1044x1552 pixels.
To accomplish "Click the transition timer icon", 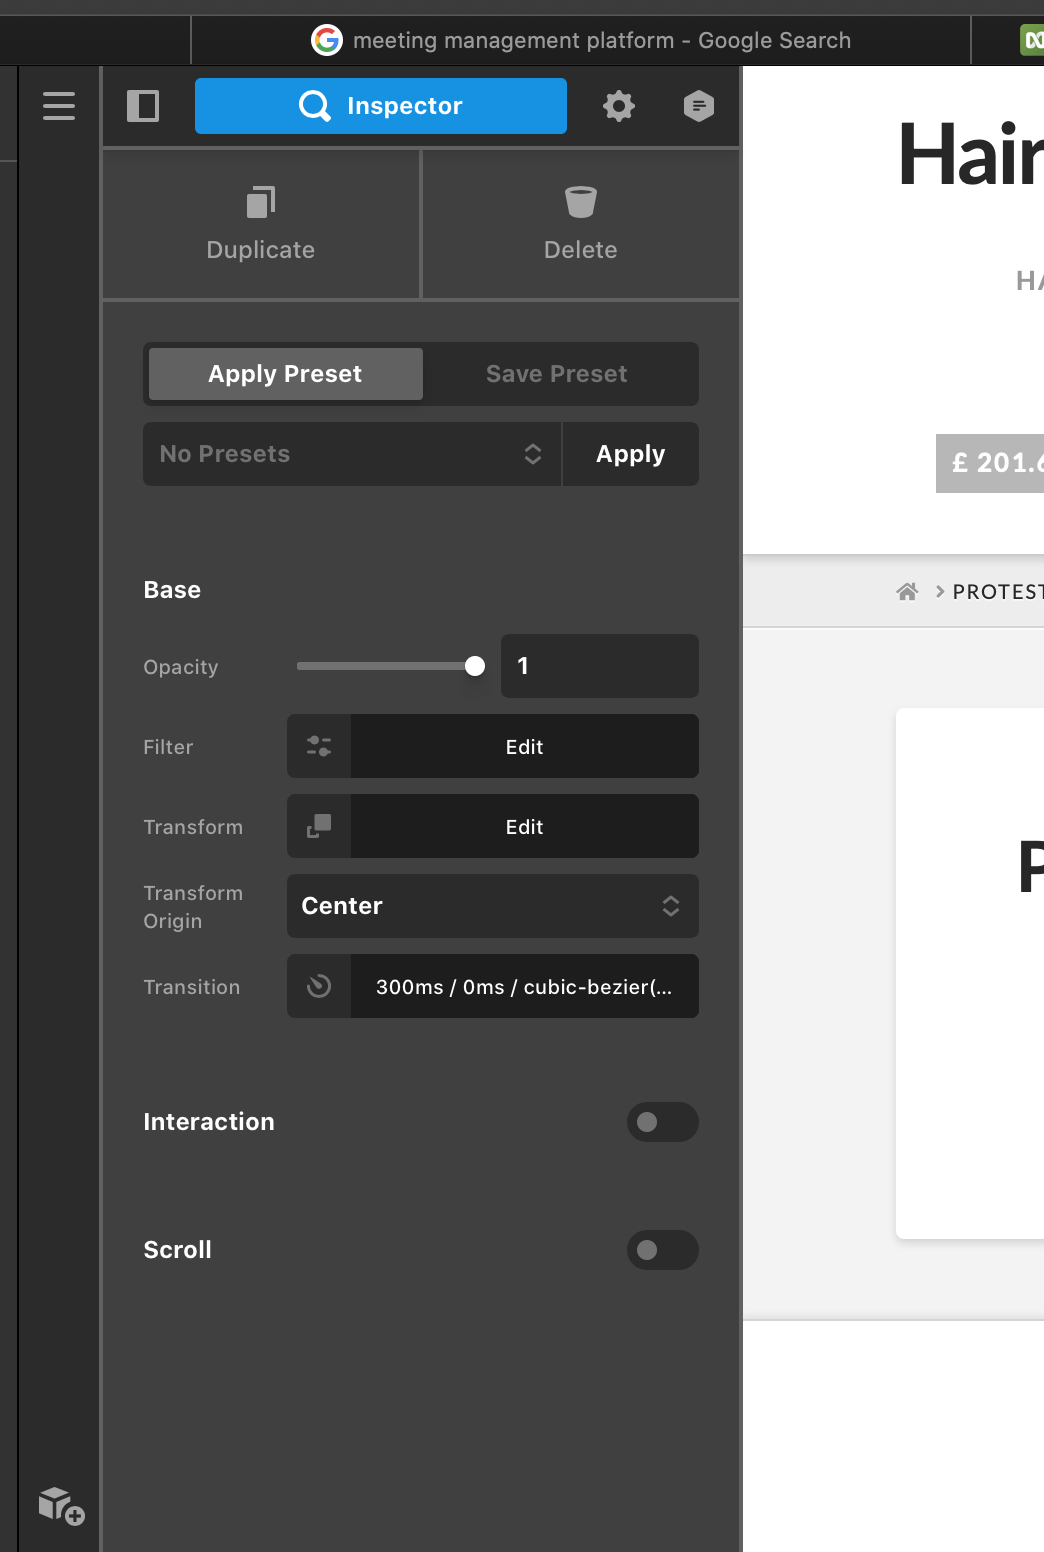I will 319,986.
